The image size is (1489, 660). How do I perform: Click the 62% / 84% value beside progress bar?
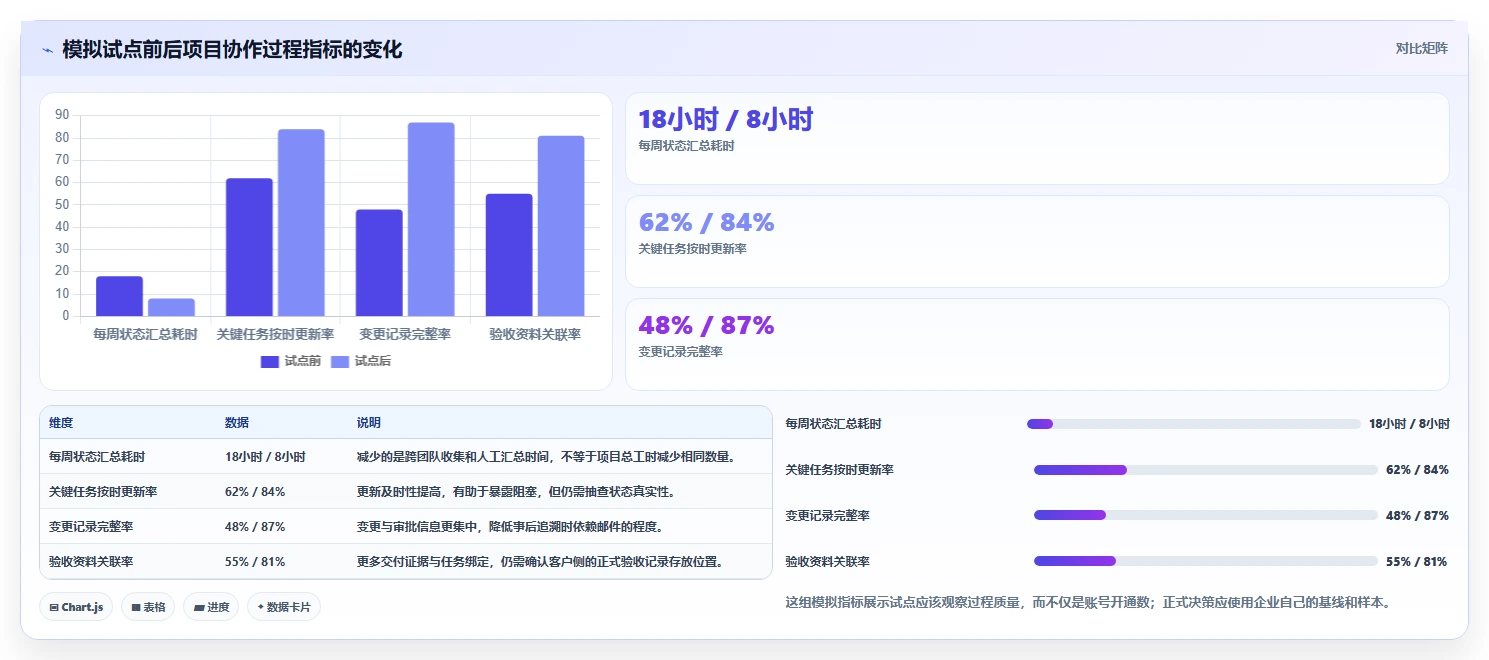[x=1417, y=470]
